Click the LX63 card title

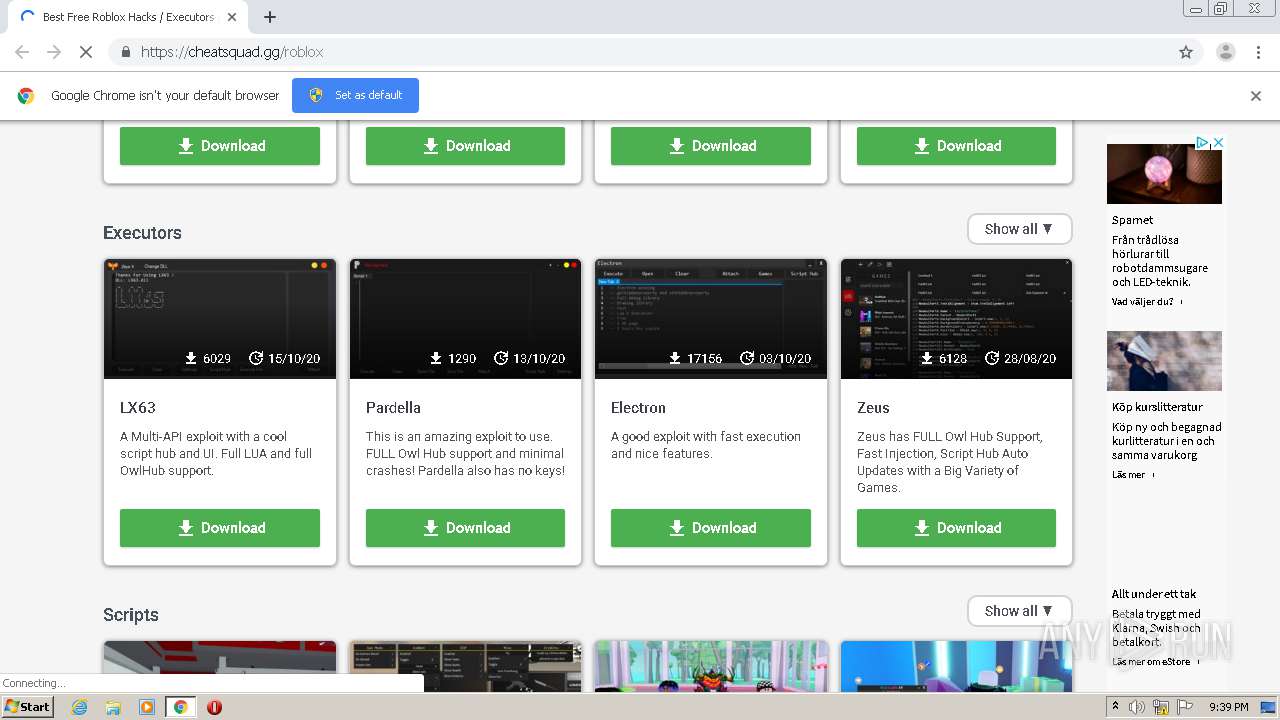point(138,408)
